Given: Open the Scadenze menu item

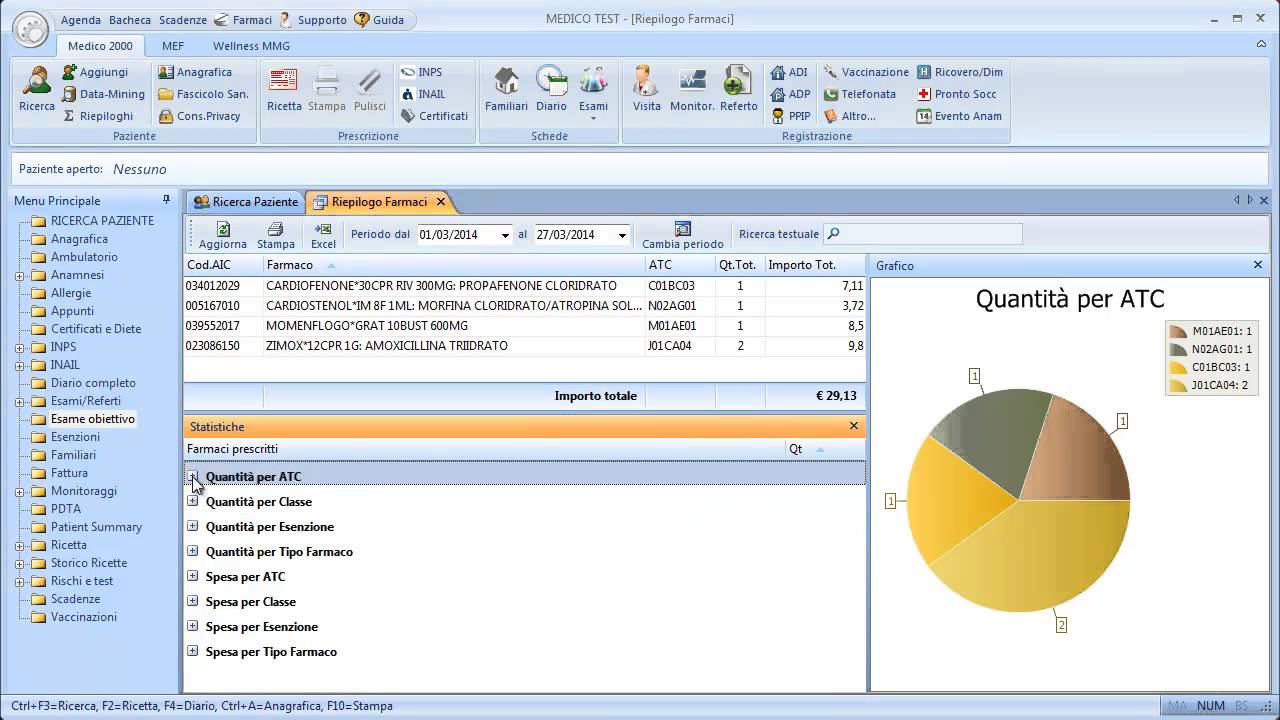Looking at the screenshot, I should click(x=183, y=20).
